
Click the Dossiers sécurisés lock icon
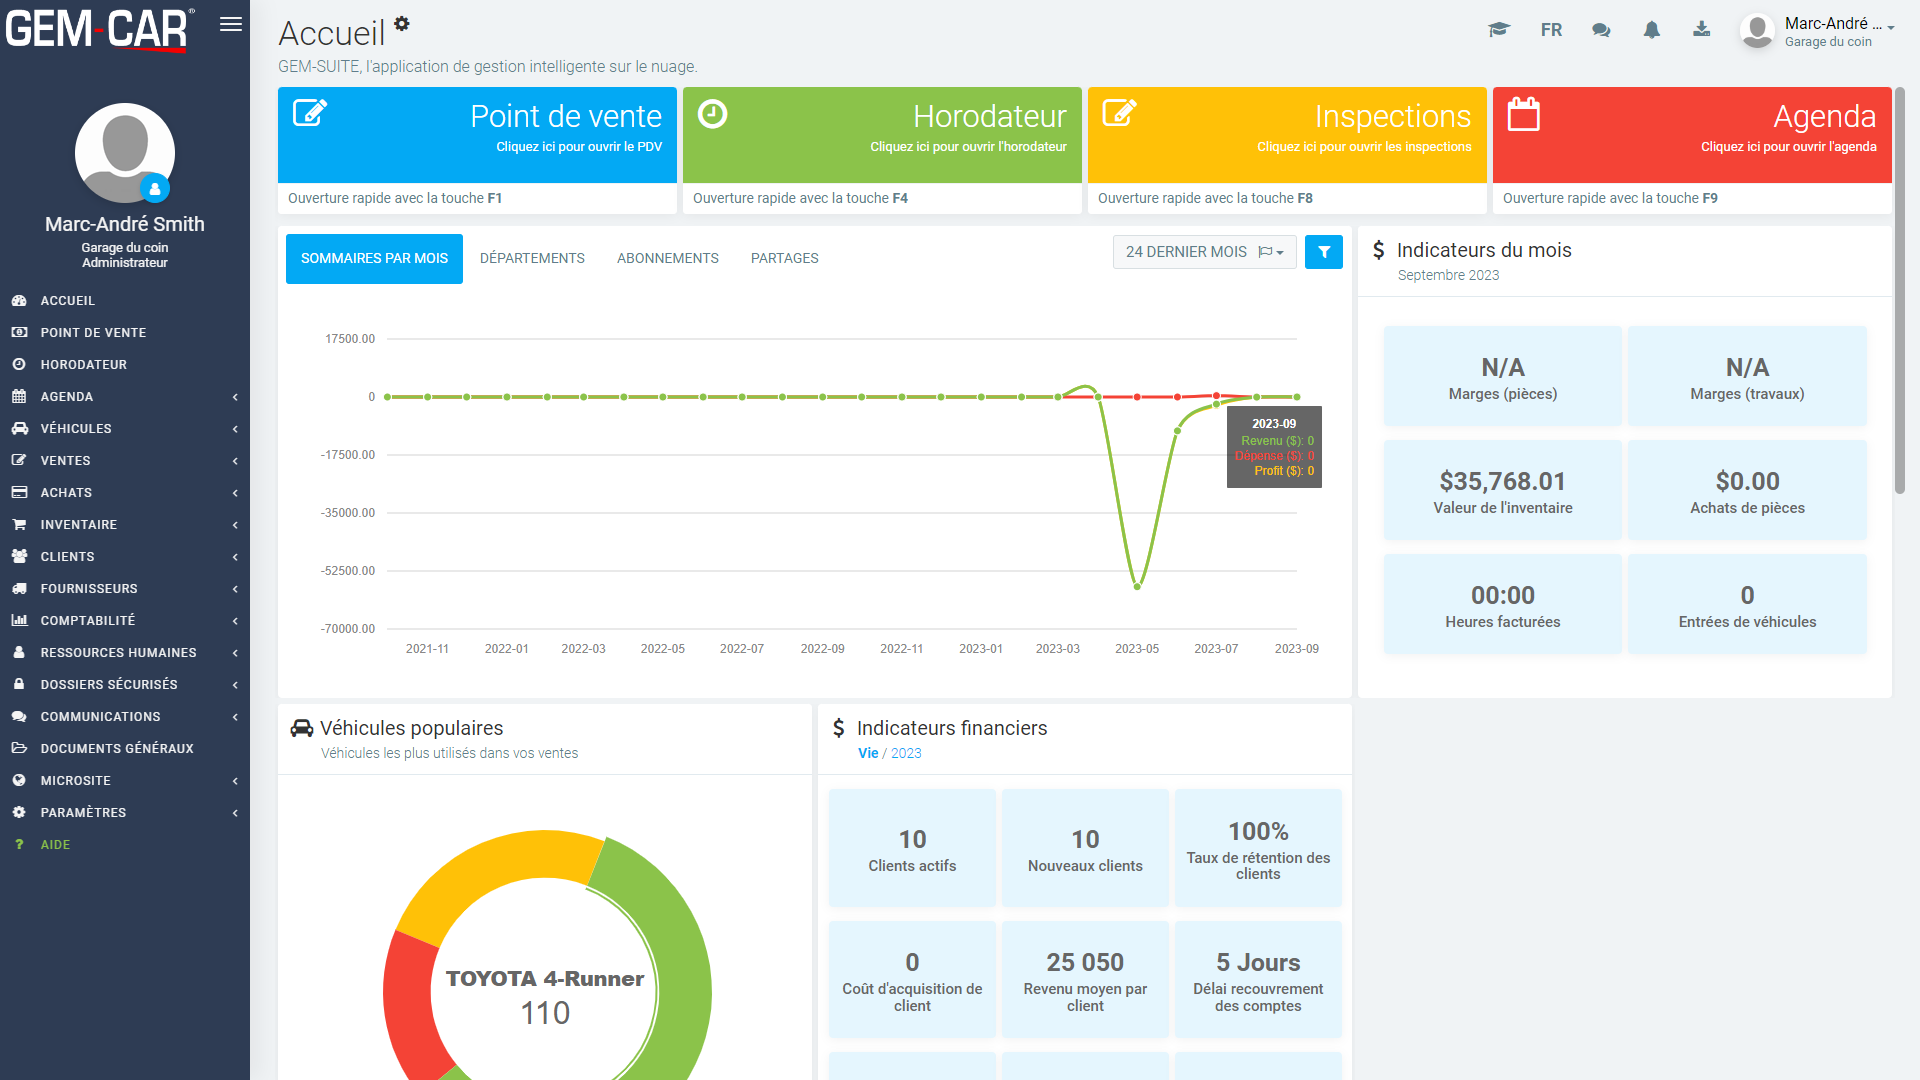19,684
